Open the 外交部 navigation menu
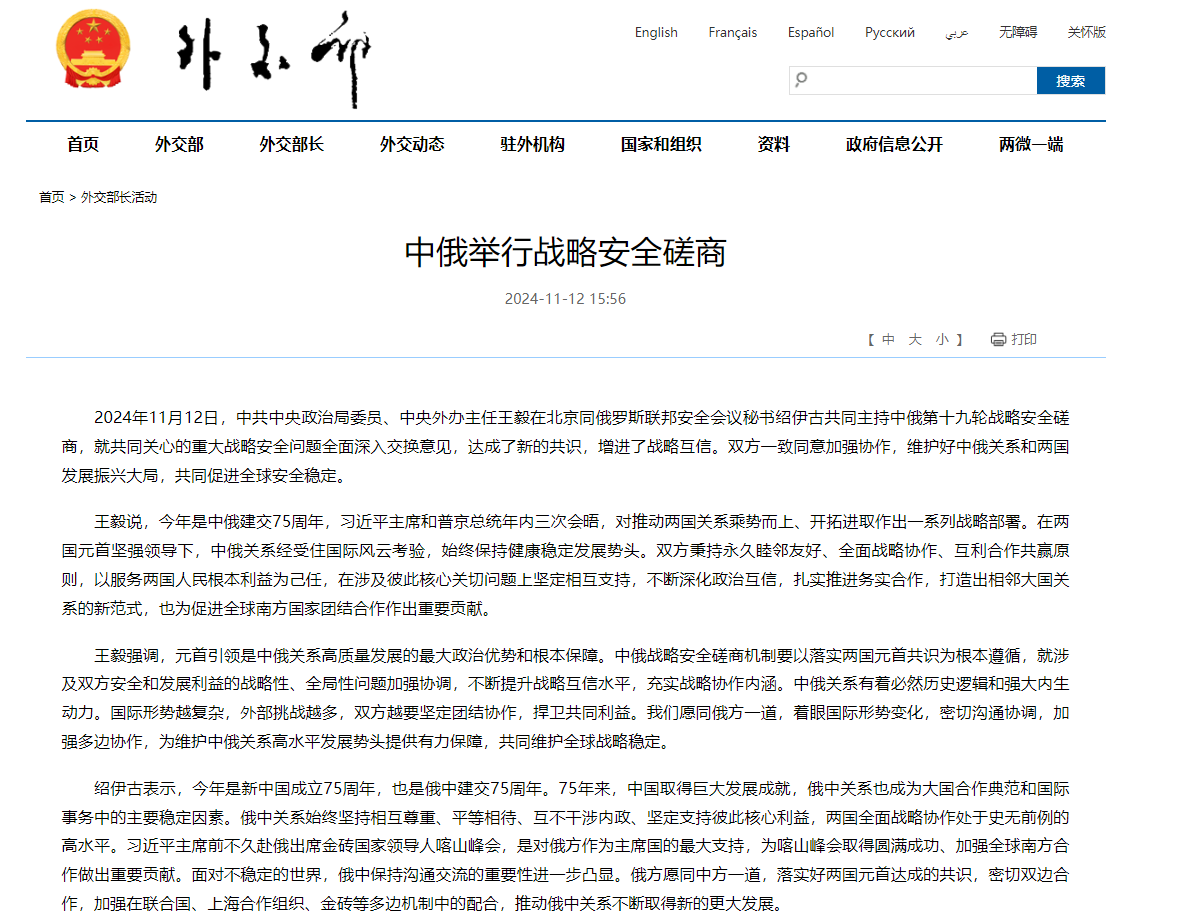 179,144
